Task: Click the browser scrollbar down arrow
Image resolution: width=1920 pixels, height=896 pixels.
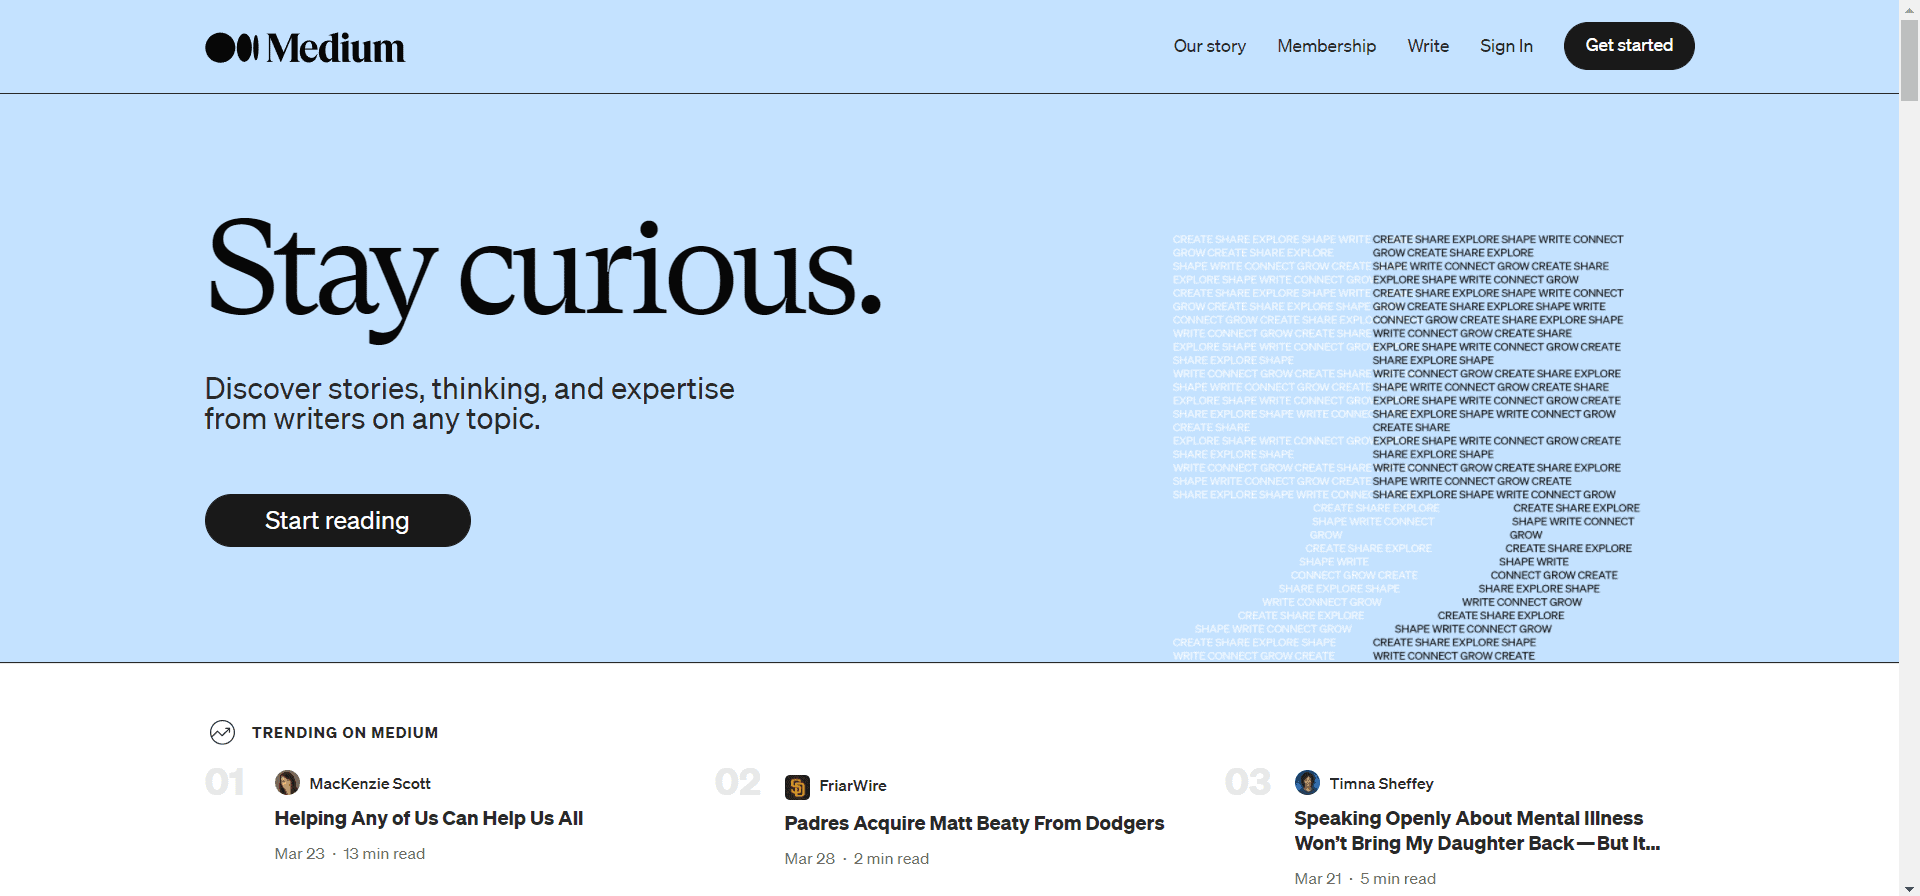Action: [1910, 888]
